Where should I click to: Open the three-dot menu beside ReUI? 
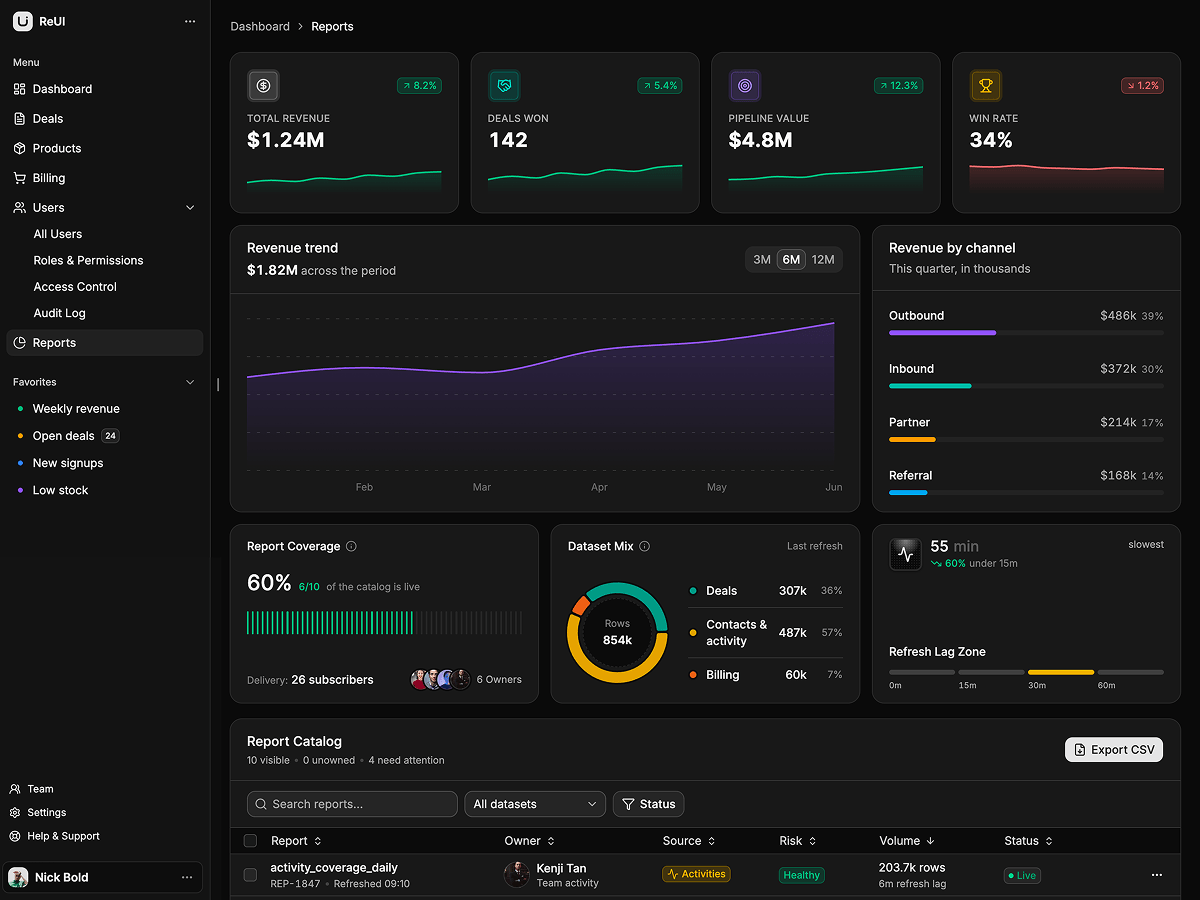click(x=190, y=21)
